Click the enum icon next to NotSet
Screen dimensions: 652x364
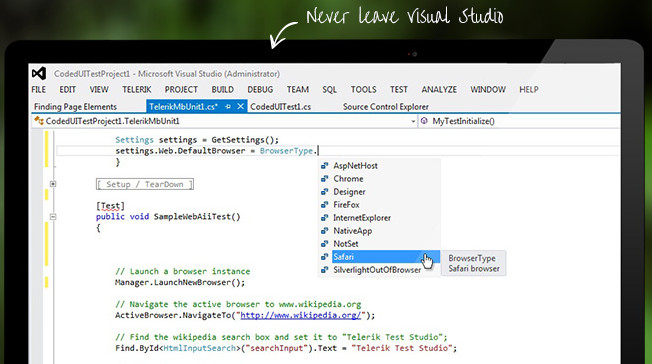[325, 244]
